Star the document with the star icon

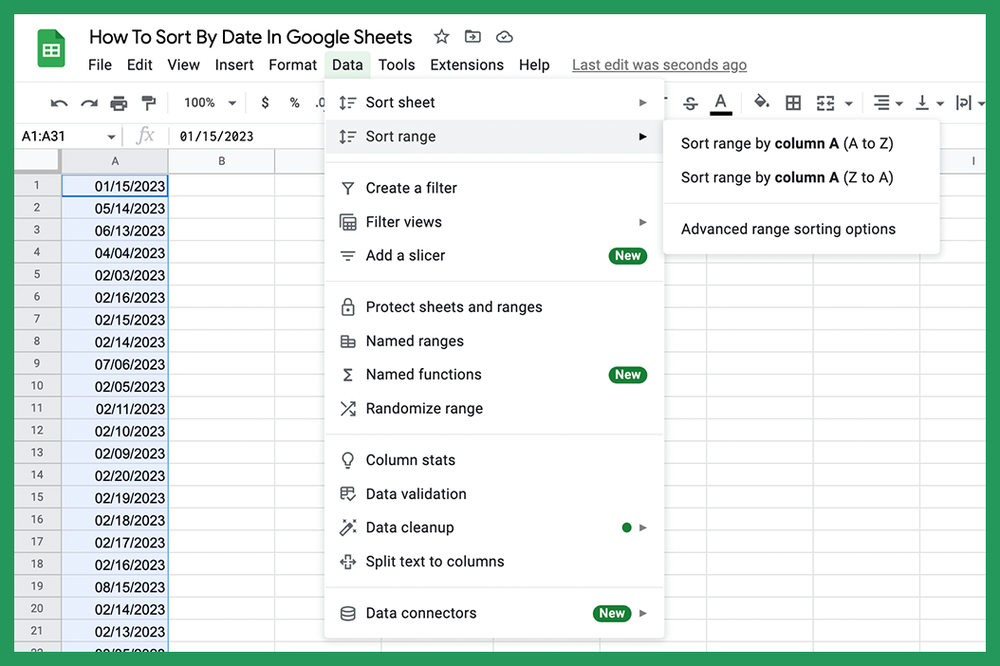(441, 37)
